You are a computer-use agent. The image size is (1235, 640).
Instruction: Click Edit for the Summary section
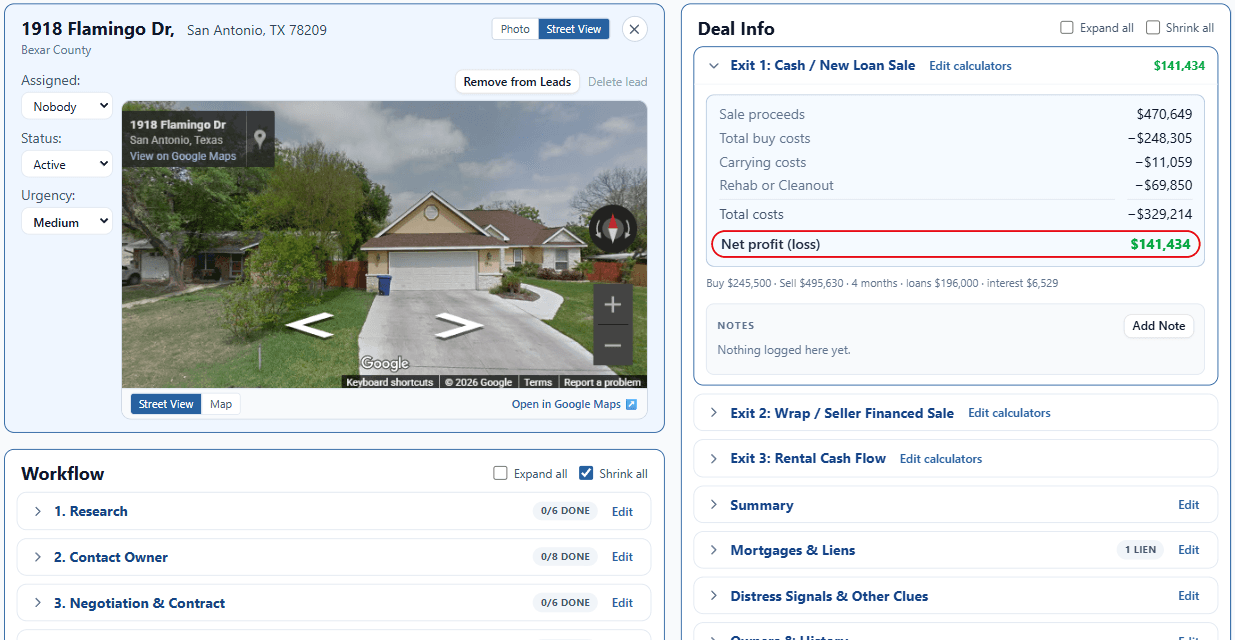tap(1188, 505)
